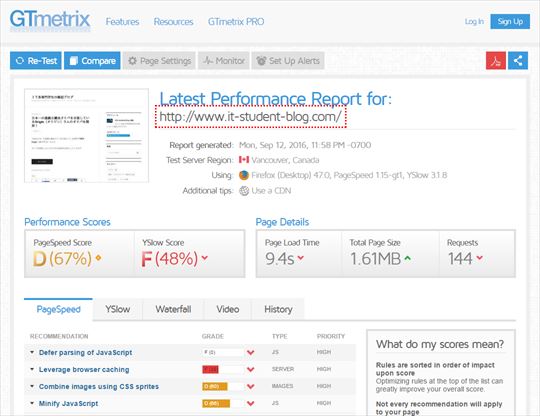Click the PRIORITY column header
540x416 pixels.
point(331,336)
